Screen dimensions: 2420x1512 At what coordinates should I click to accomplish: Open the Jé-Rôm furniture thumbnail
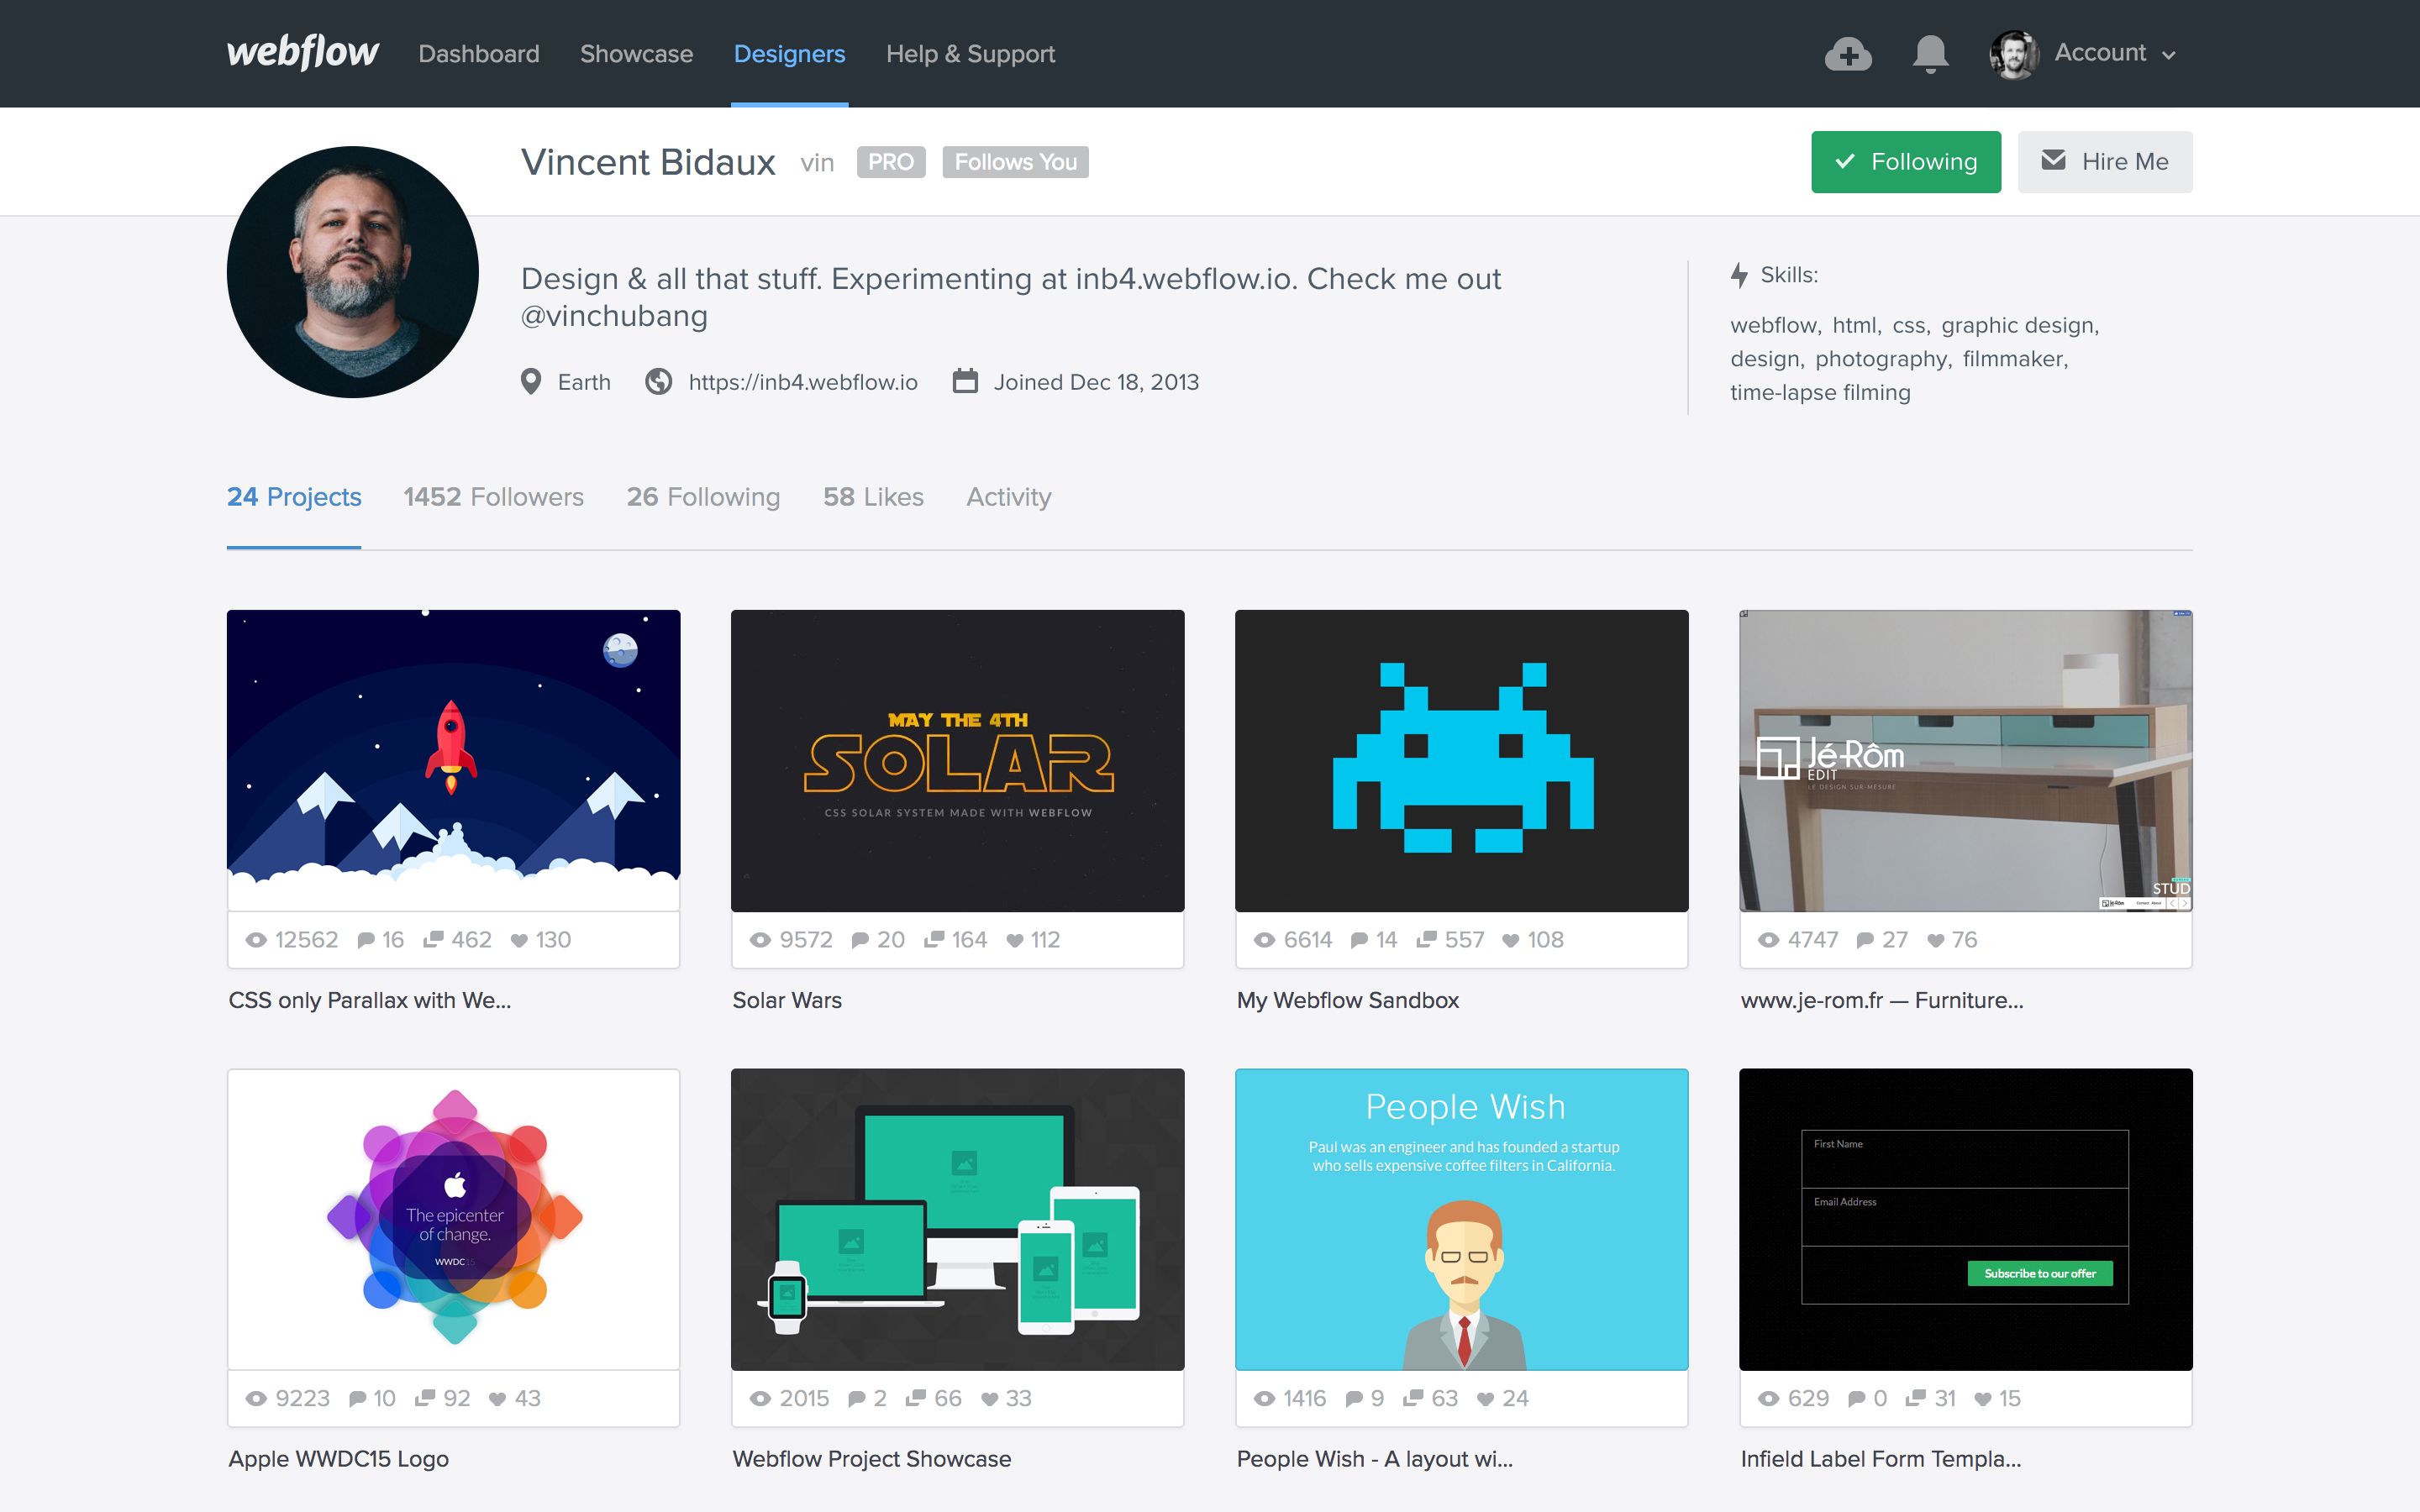(x=1965, y=760)
